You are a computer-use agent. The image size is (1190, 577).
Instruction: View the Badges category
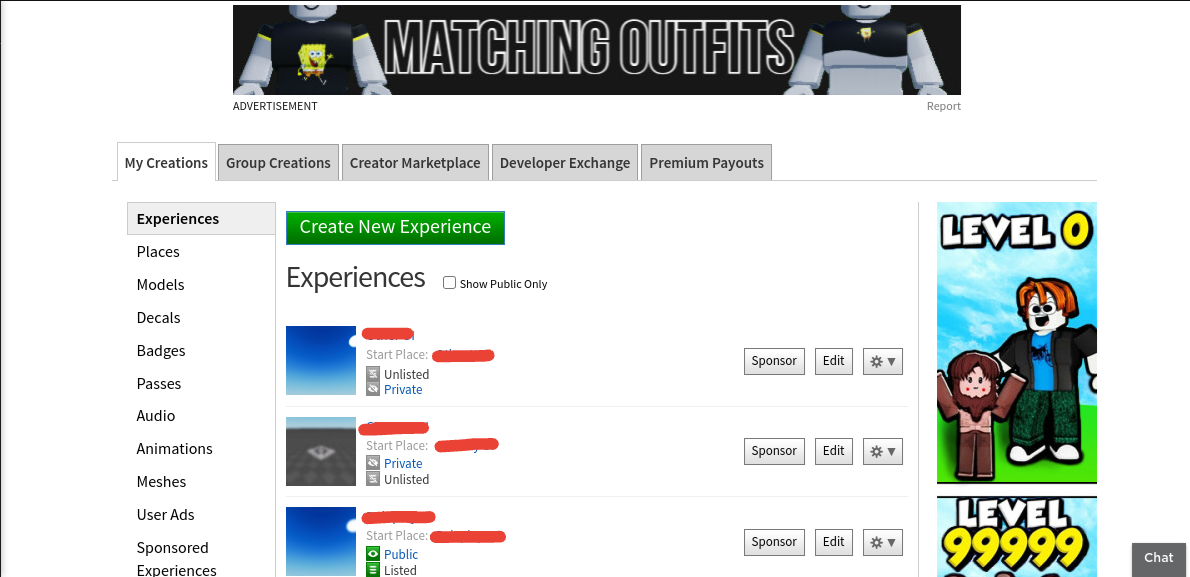pyautogui.click(x=161, y=351)
